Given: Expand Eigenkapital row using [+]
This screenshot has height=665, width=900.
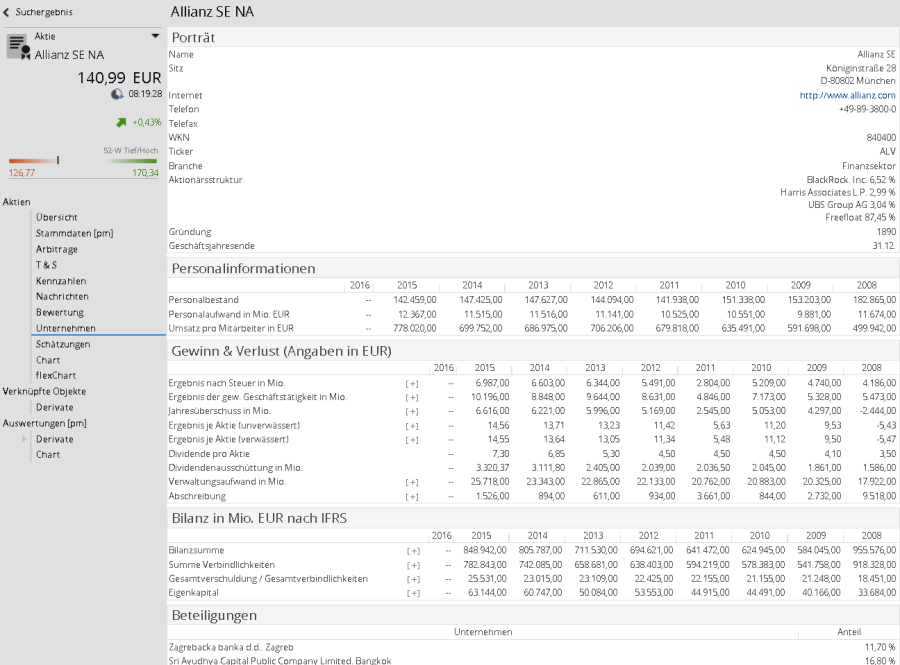Looking at the screenshot, I should coord(411,593).
